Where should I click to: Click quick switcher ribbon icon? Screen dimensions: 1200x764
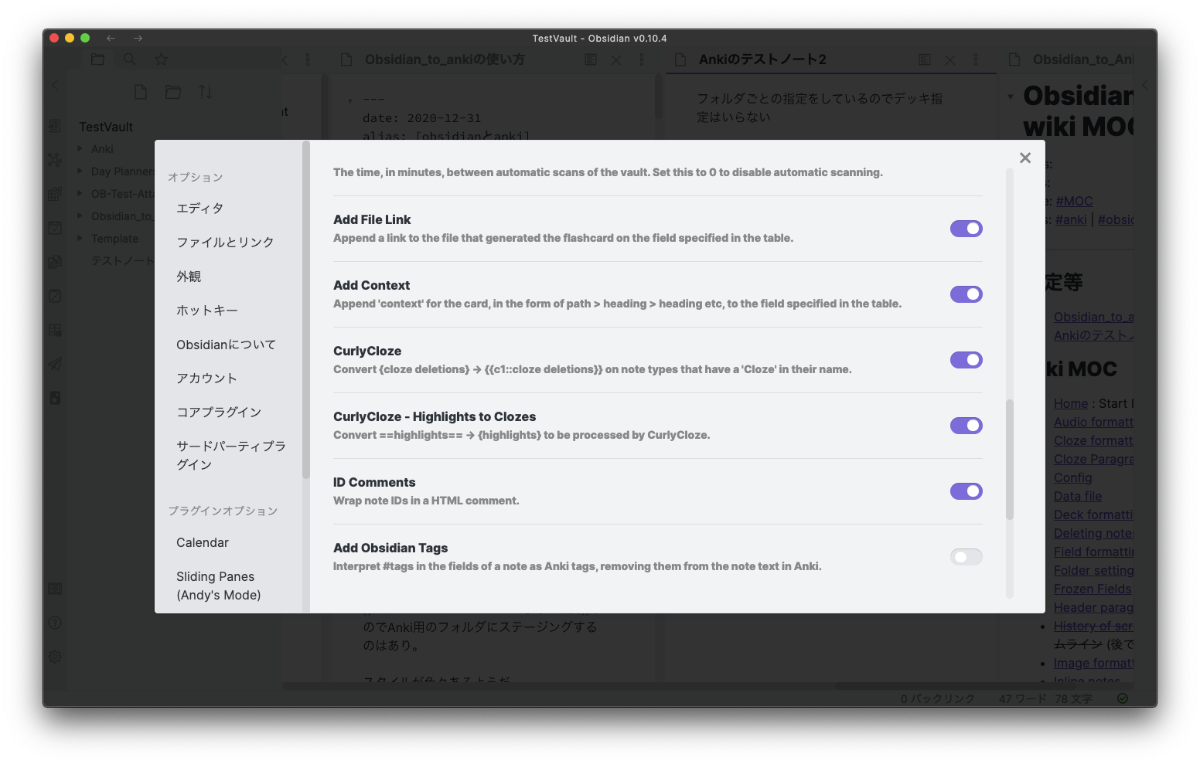[x=55, y=127]
